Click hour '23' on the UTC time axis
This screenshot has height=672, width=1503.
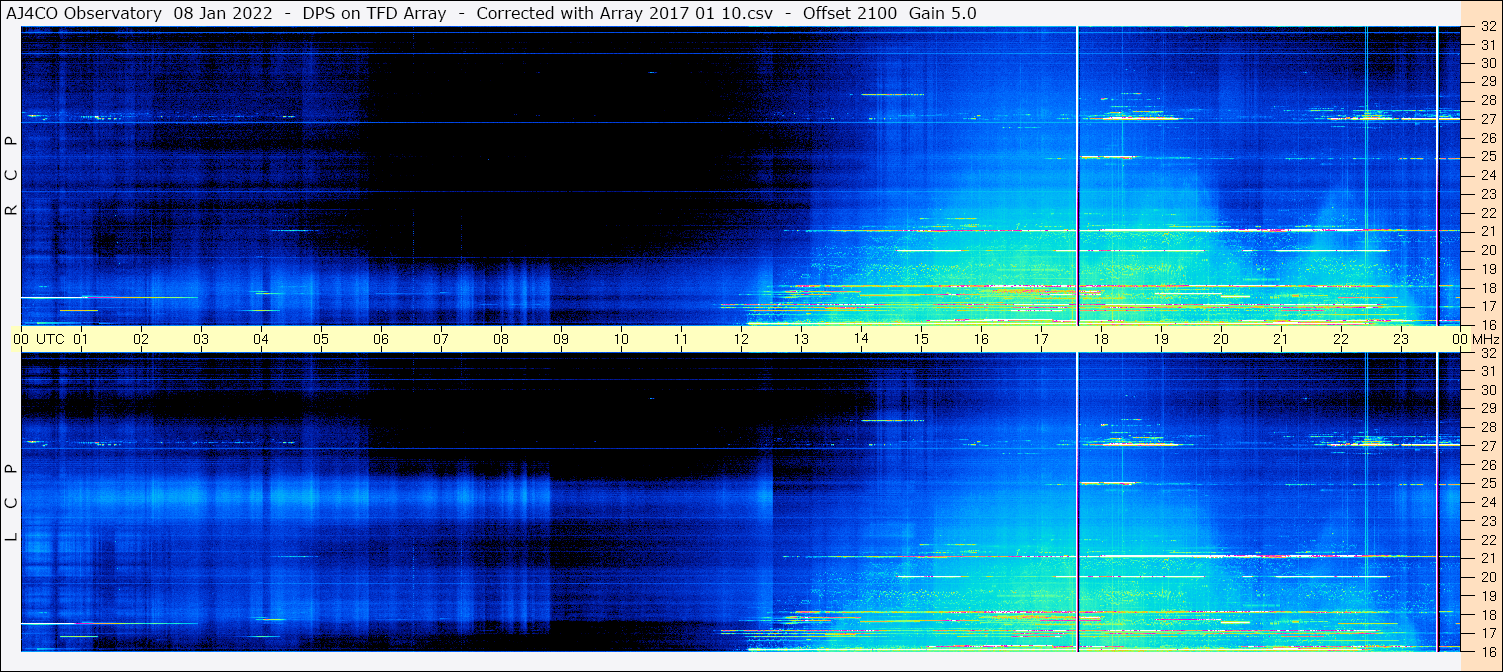[1401, 339]
